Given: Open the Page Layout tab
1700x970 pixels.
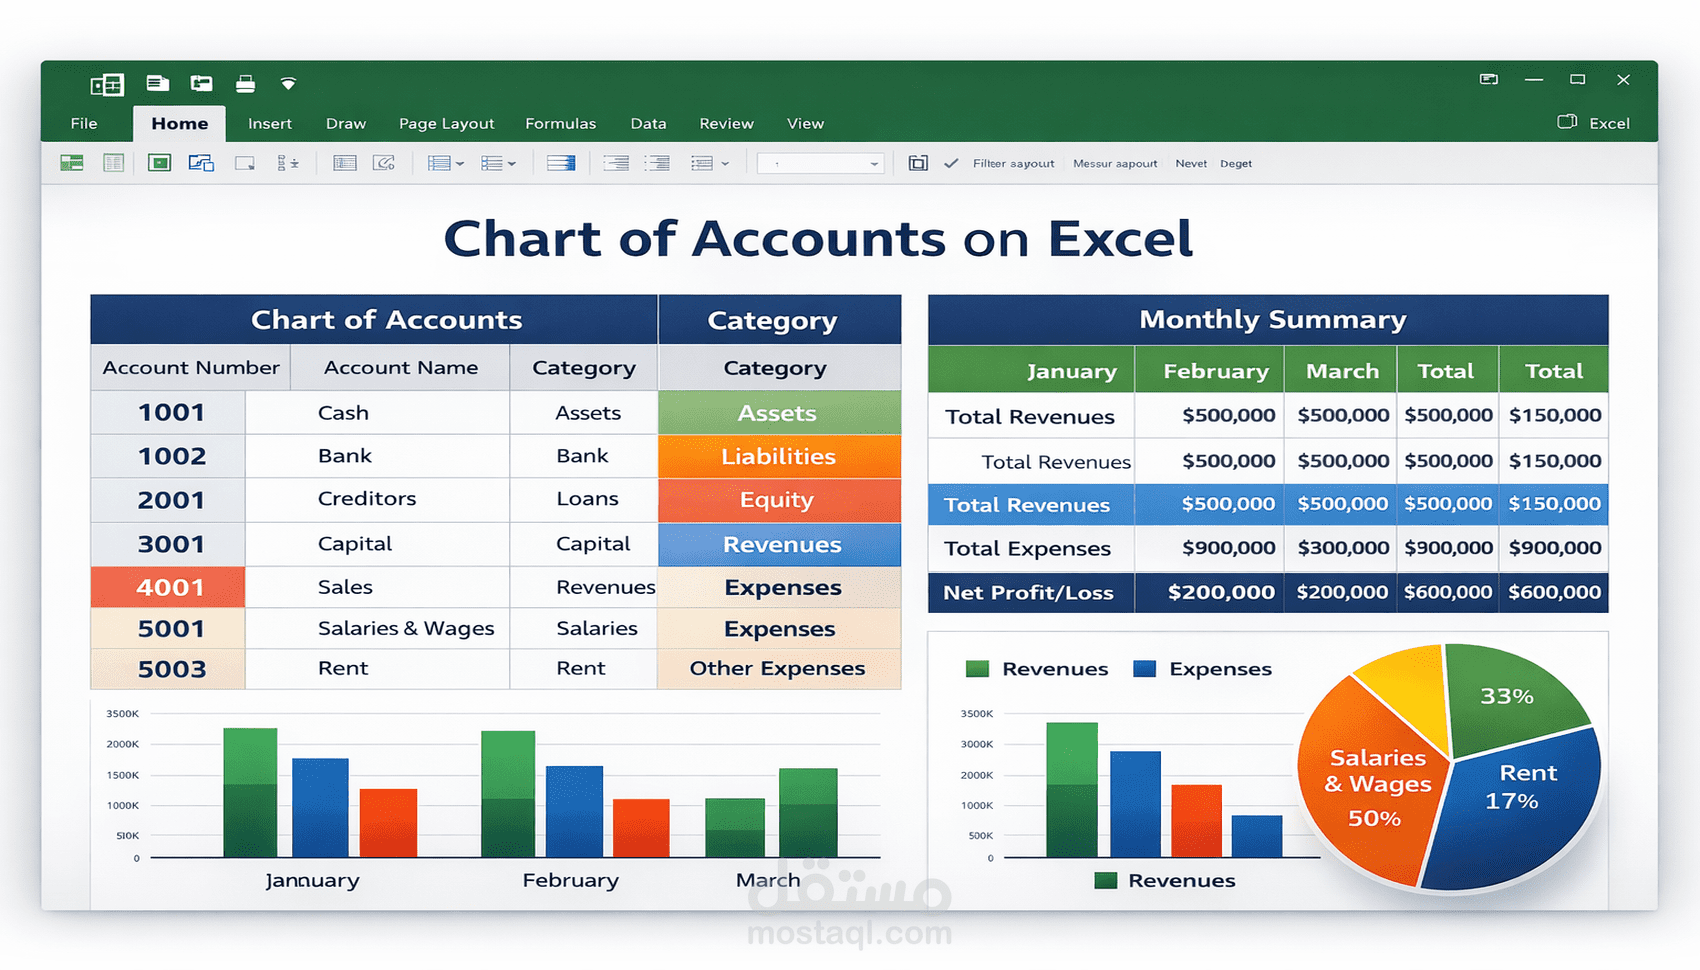Looking at the screenshot, I should pos(446,123).
